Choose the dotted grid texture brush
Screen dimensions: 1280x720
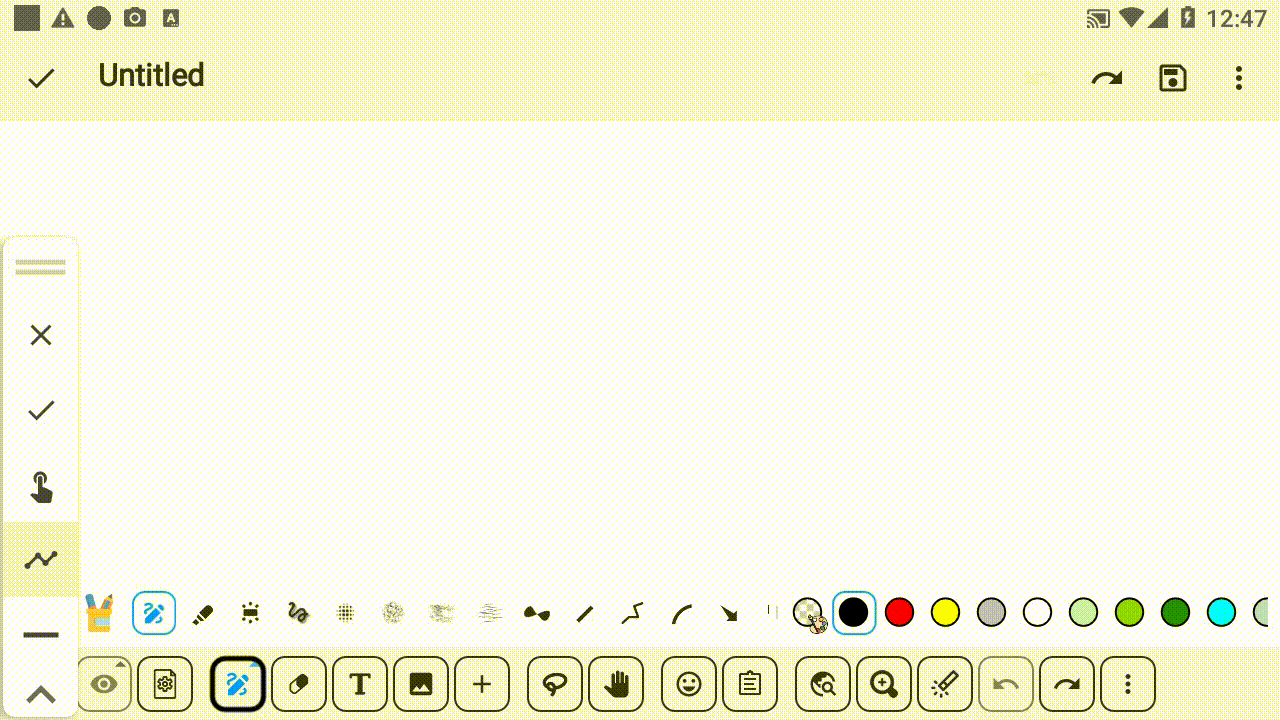[x=346, y=613]
